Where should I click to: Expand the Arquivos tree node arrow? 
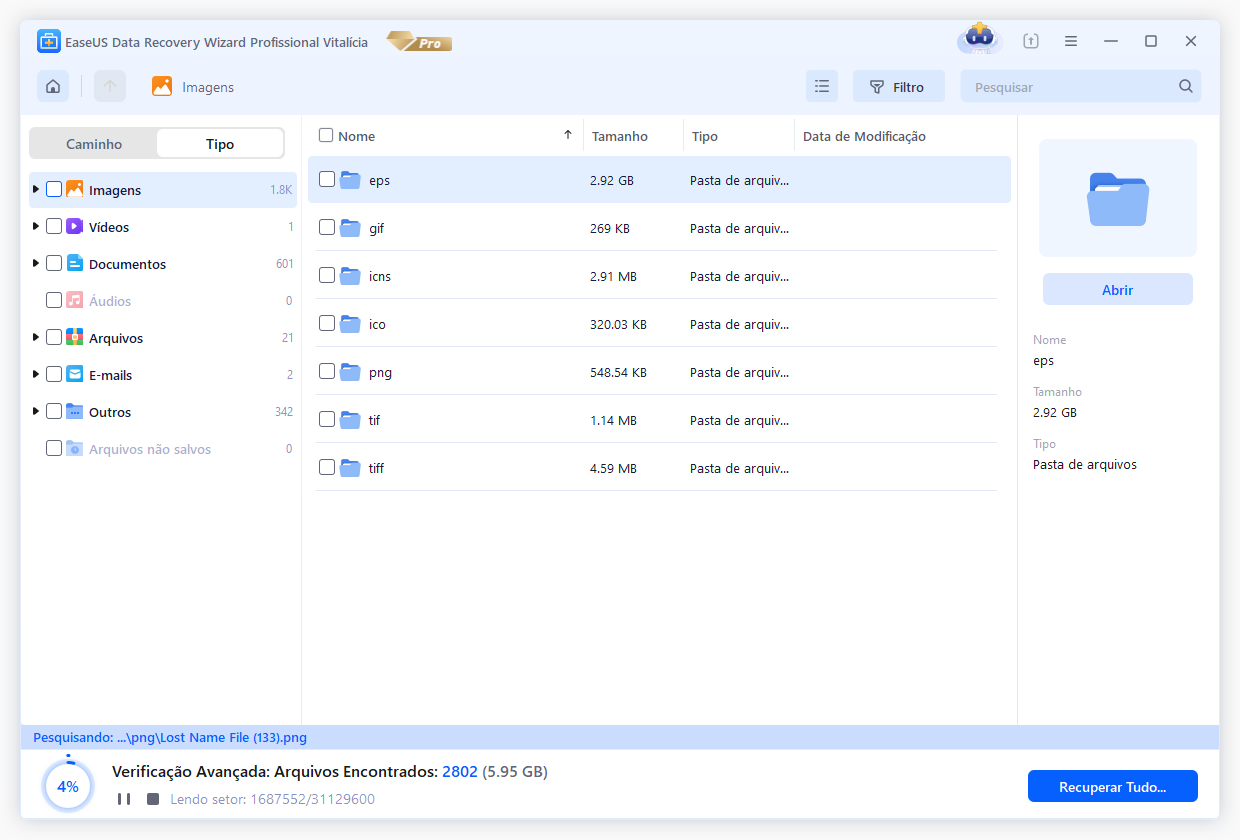pos(36,337)
